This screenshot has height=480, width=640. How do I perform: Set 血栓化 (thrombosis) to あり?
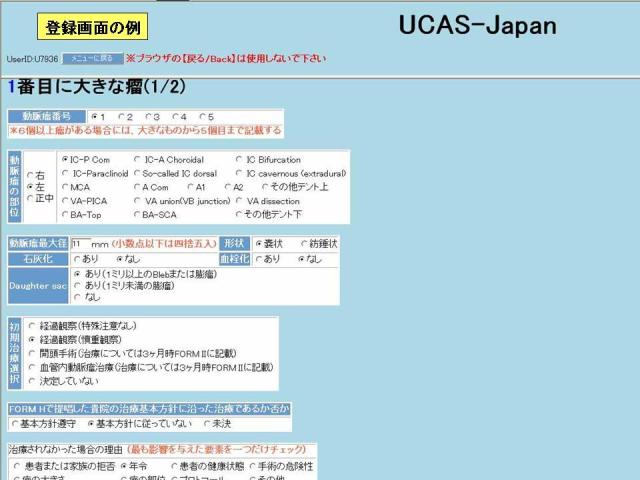[x=259, y=258]
